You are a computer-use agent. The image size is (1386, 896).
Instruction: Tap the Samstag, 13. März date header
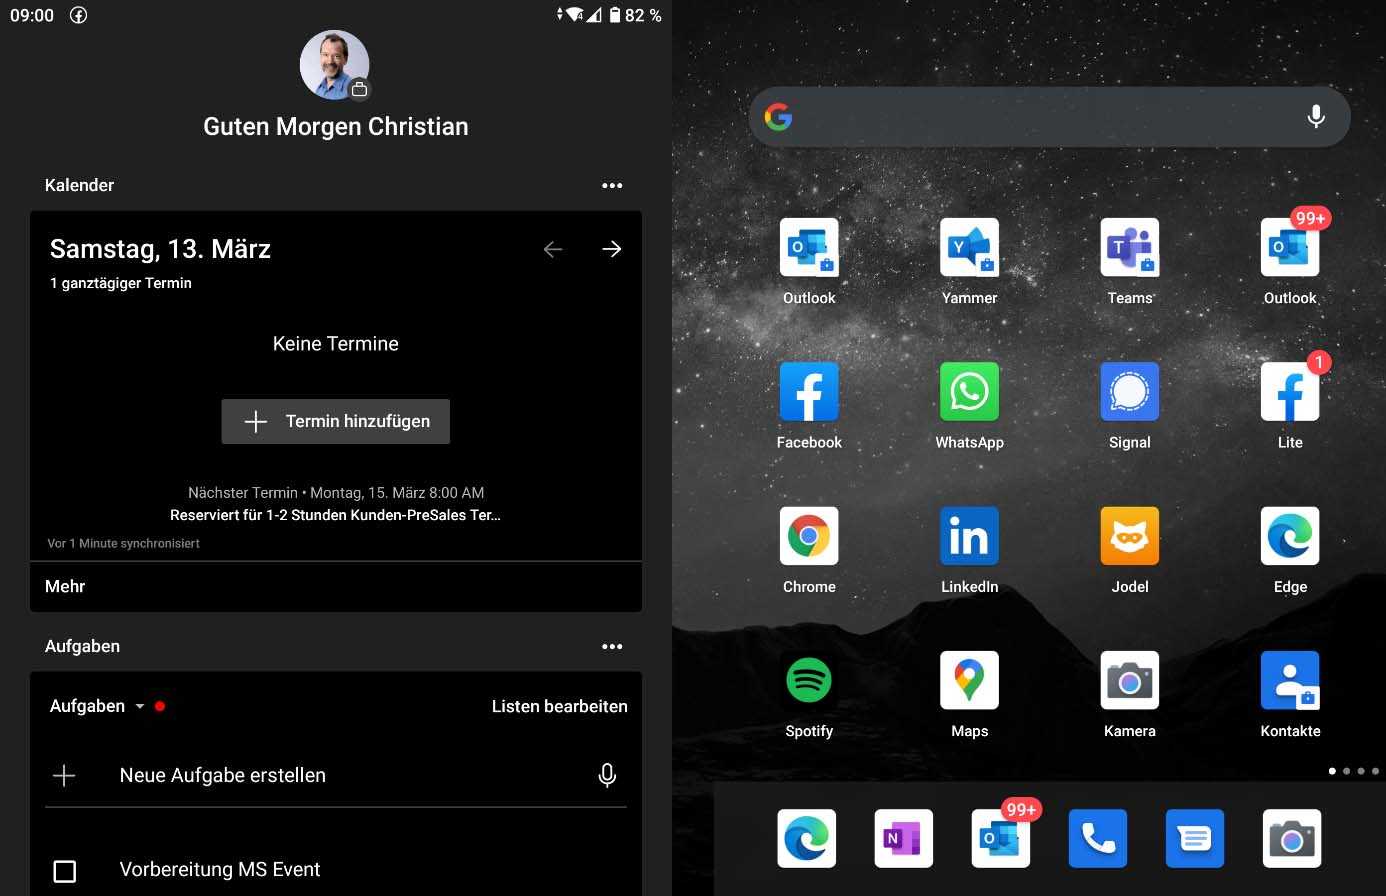(160, 249)
